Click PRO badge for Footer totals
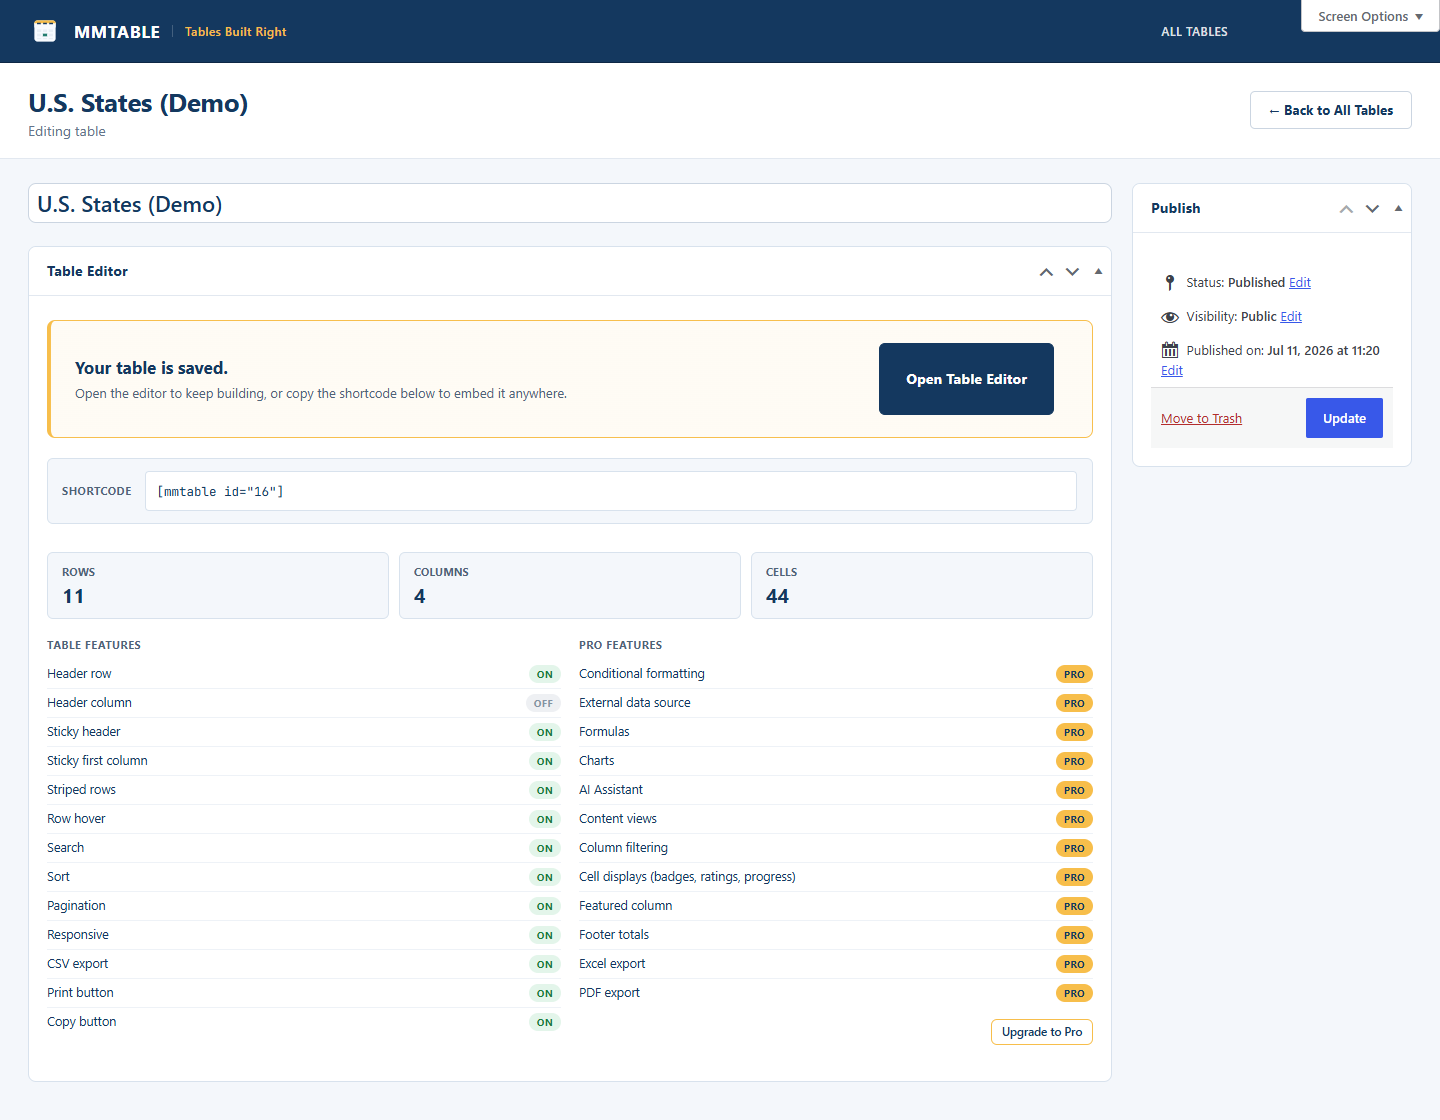The image size is (1440, 1120). point(1074,935)
